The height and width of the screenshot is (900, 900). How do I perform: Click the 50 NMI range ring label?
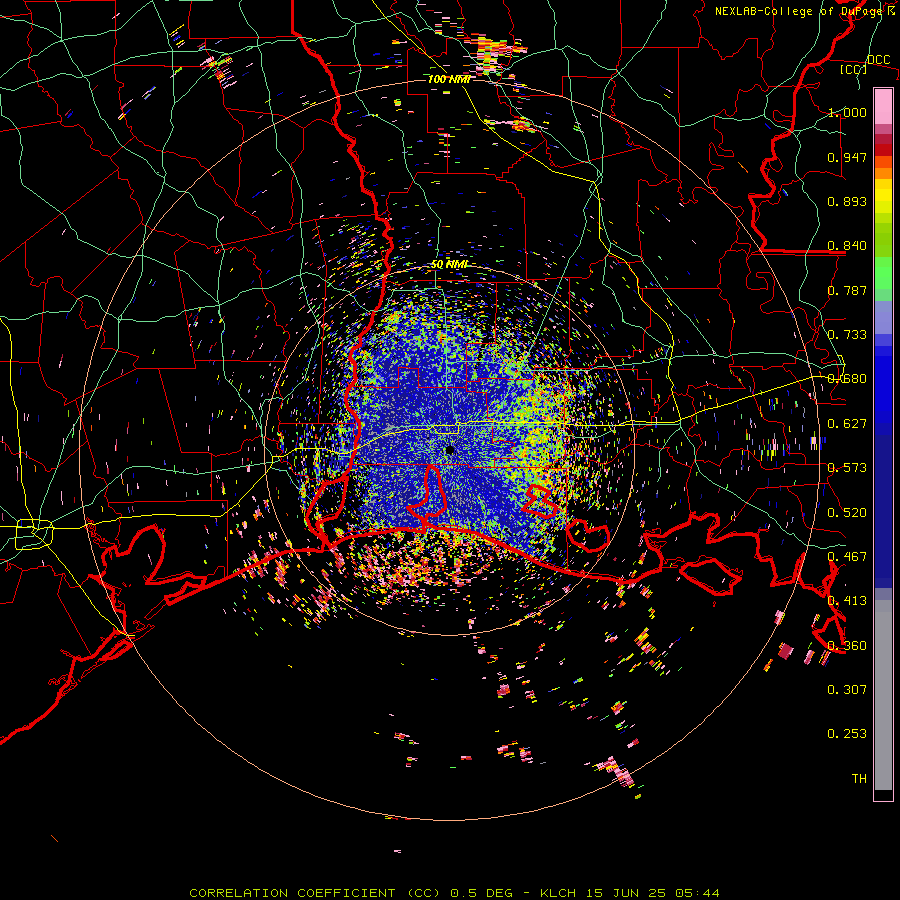tap(450, 265)
